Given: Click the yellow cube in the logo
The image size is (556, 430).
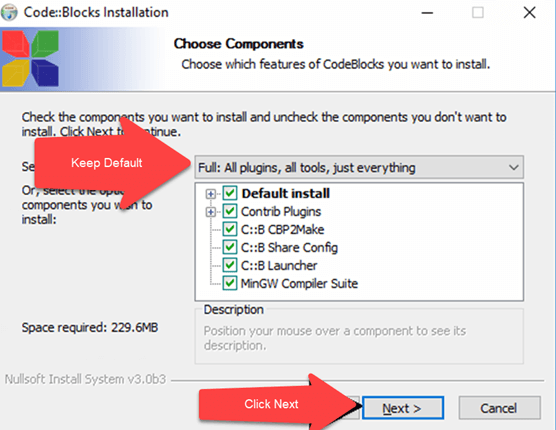Looking at the screenshot, I should [16, 73].
